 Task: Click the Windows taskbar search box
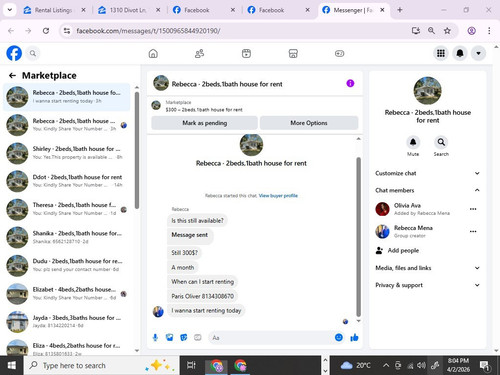coord(102,365)
